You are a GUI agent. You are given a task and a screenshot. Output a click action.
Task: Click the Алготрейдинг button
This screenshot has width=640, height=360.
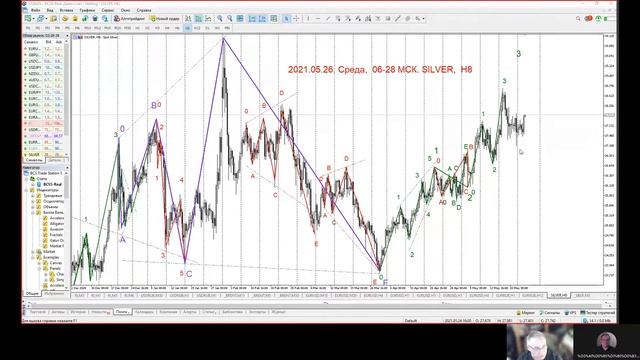pyautogui.click(x=129, y=19)
